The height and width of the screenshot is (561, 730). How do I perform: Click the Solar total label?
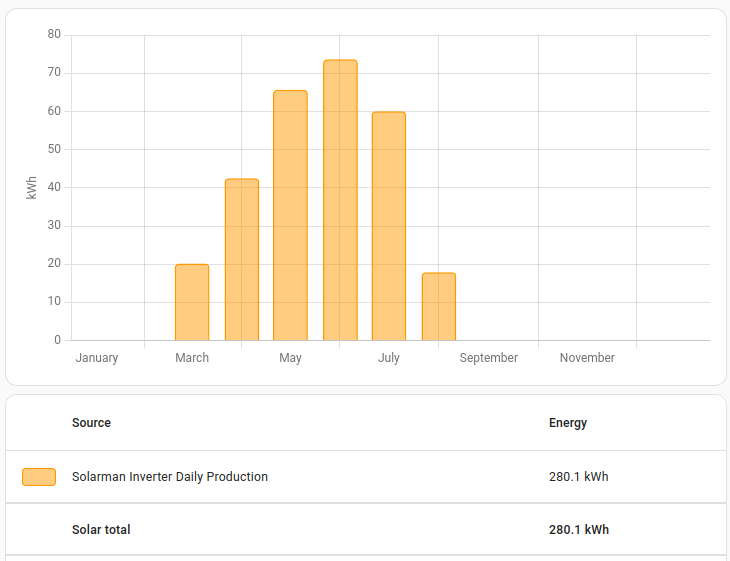101,530
